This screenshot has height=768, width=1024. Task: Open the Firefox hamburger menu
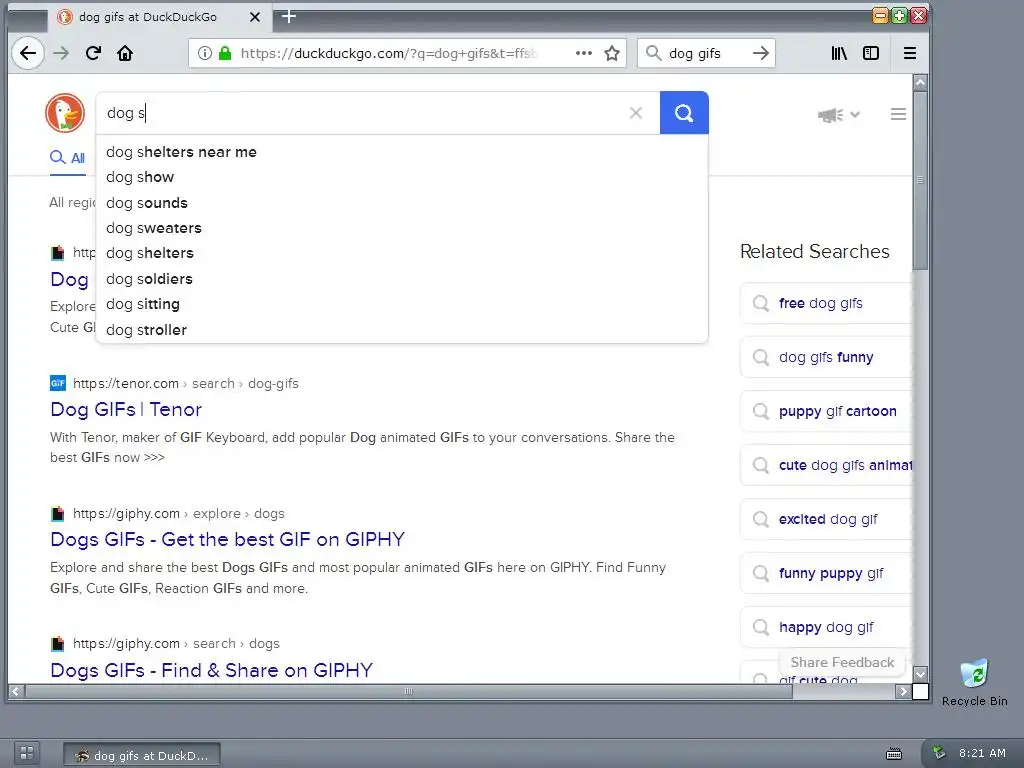910,53
